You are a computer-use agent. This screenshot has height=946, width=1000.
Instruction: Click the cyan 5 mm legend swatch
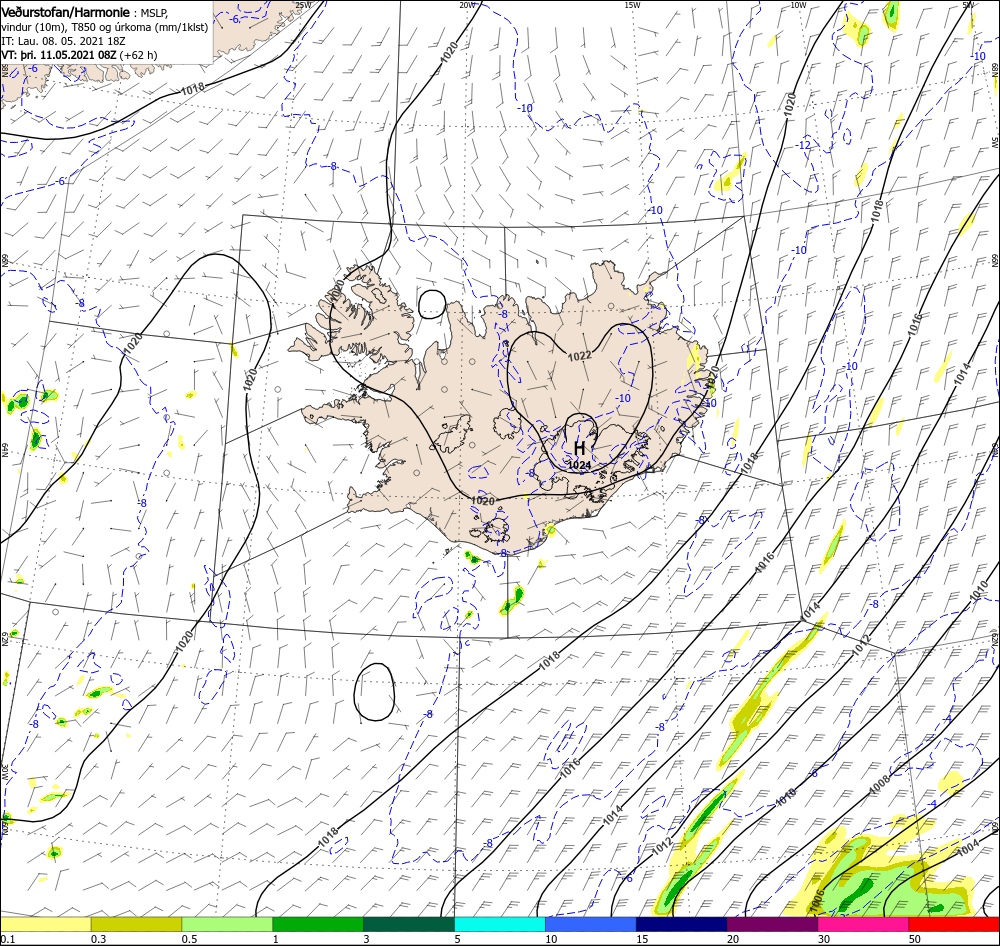pyautogui.click(x=500, y=924)
